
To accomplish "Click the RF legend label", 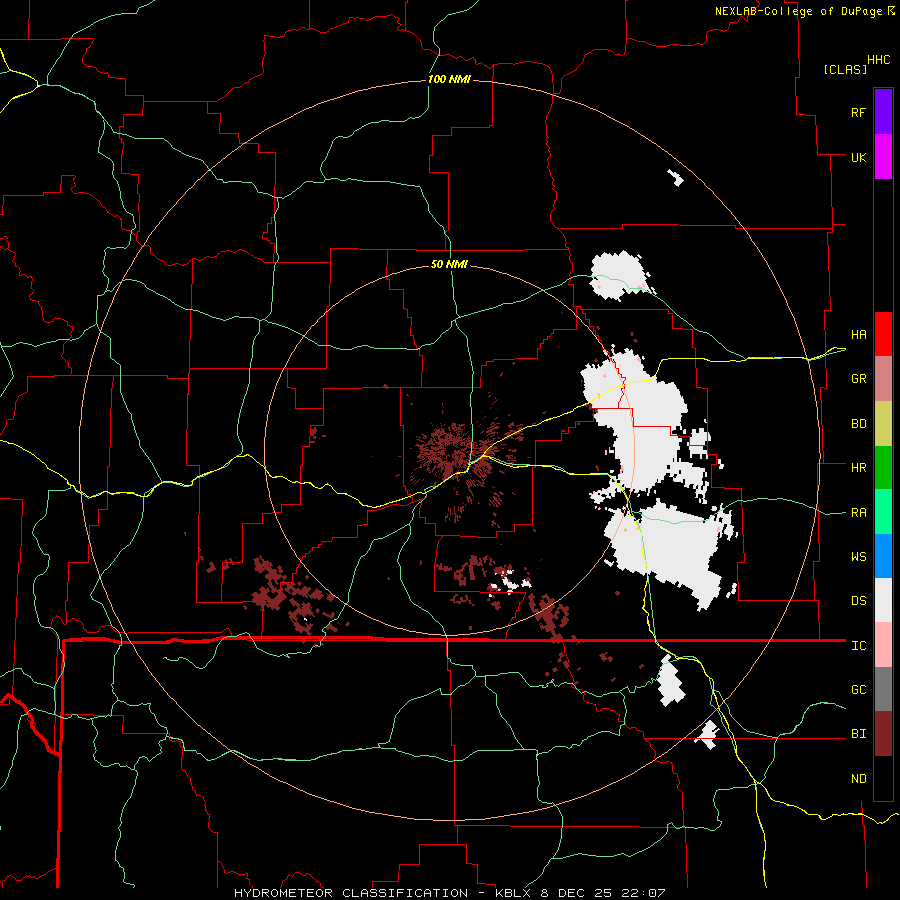I will tap(858, 112).
